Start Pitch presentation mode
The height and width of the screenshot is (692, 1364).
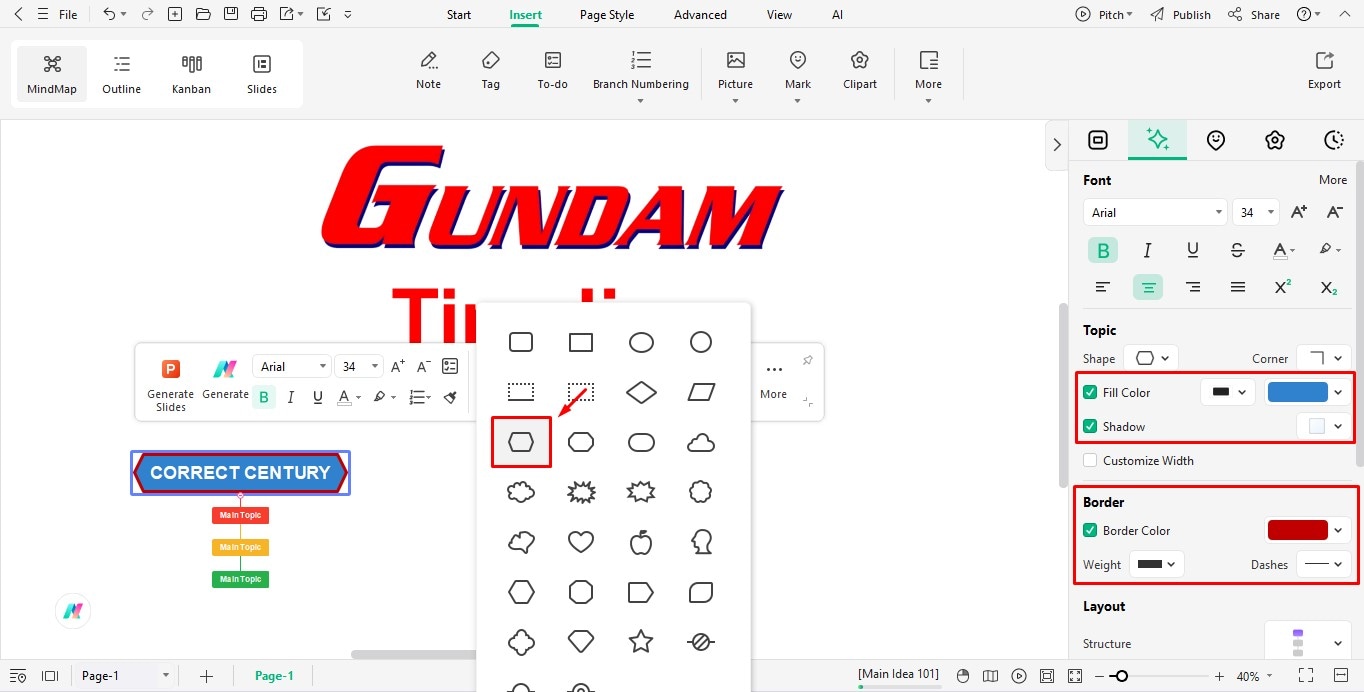coord(1104,15)
